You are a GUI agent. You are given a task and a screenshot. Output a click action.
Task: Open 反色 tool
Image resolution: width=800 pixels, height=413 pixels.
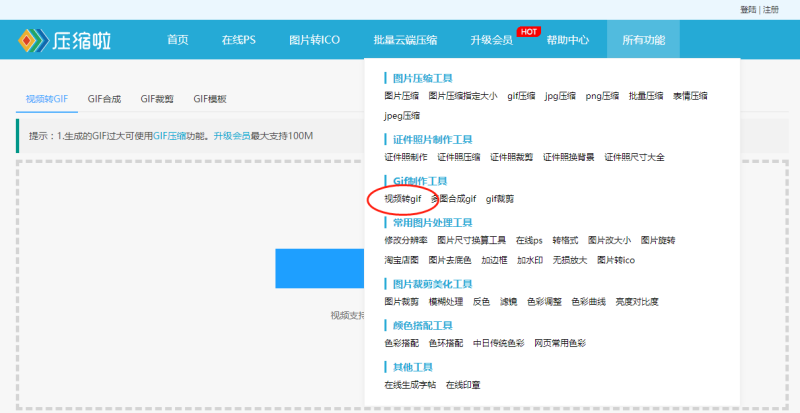(482, 302)
